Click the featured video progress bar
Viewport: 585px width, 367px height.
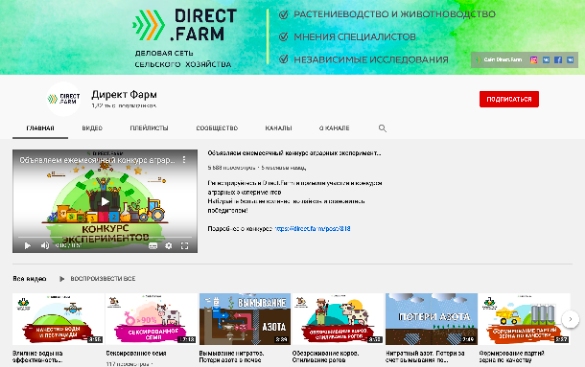click(105, 237)
